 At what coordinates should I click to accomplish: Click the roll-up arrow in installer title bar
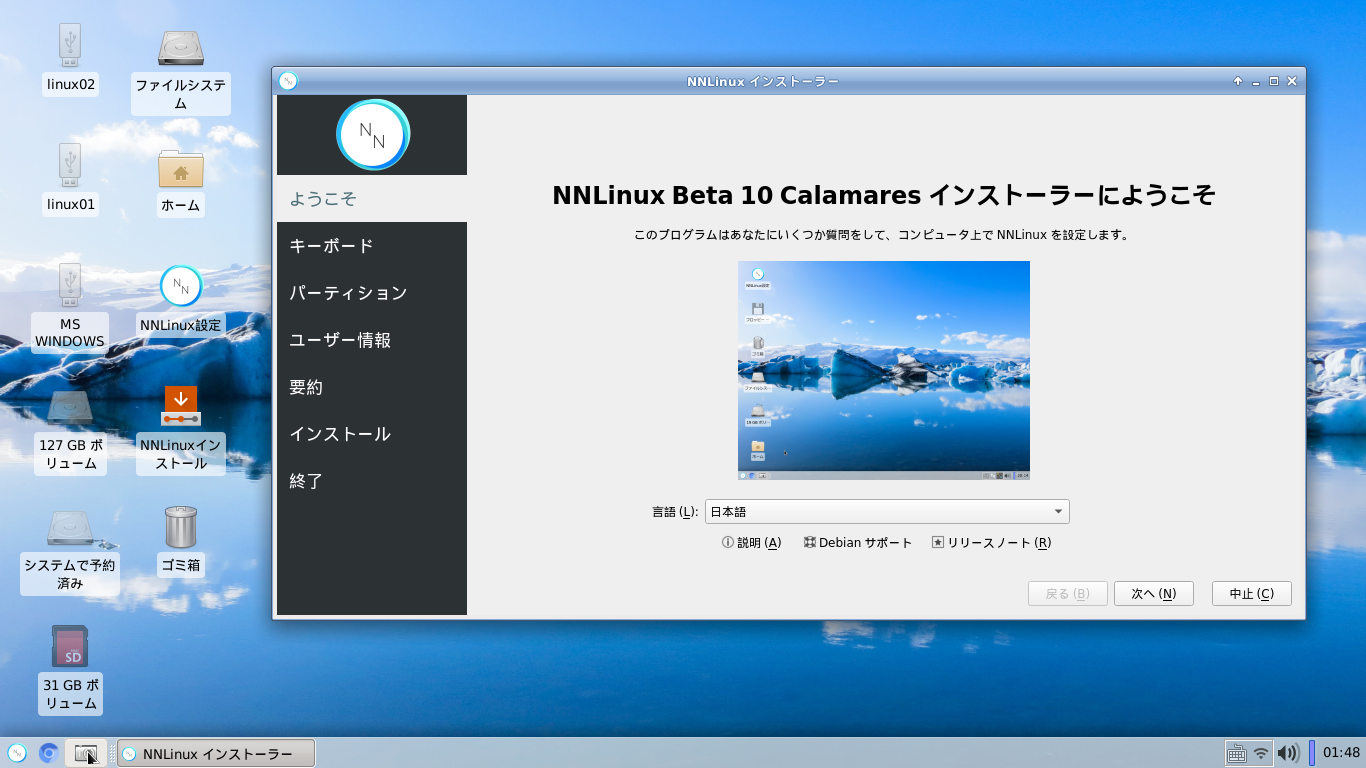click(x=1238, y=81)
